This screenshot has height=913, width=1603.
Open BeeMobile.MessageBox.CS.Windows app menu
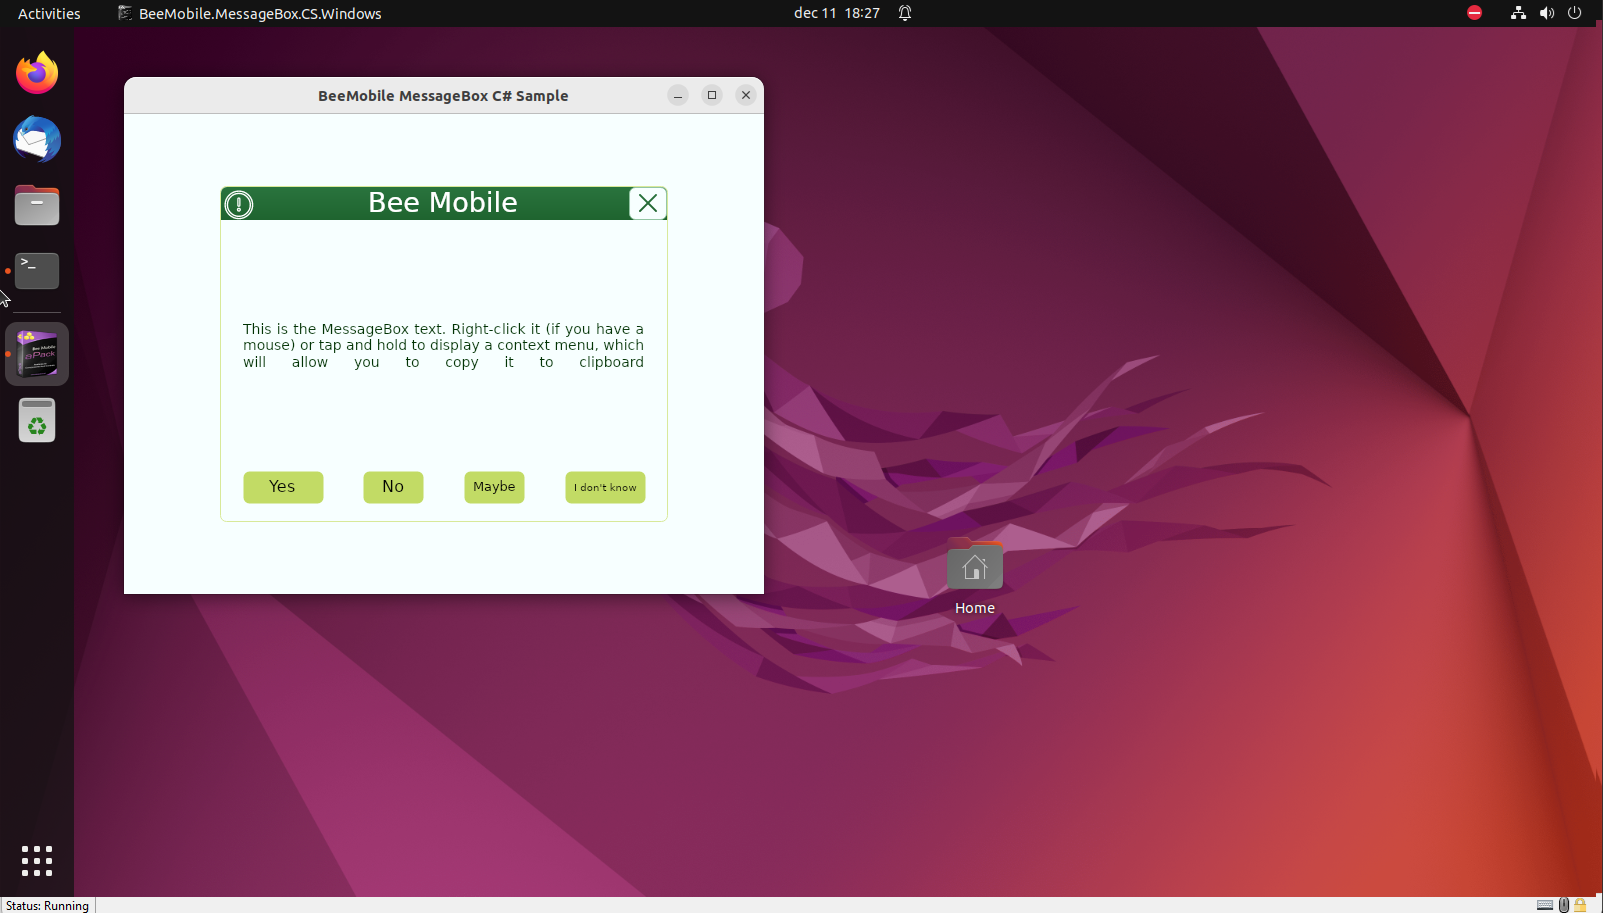coord(250,13)
